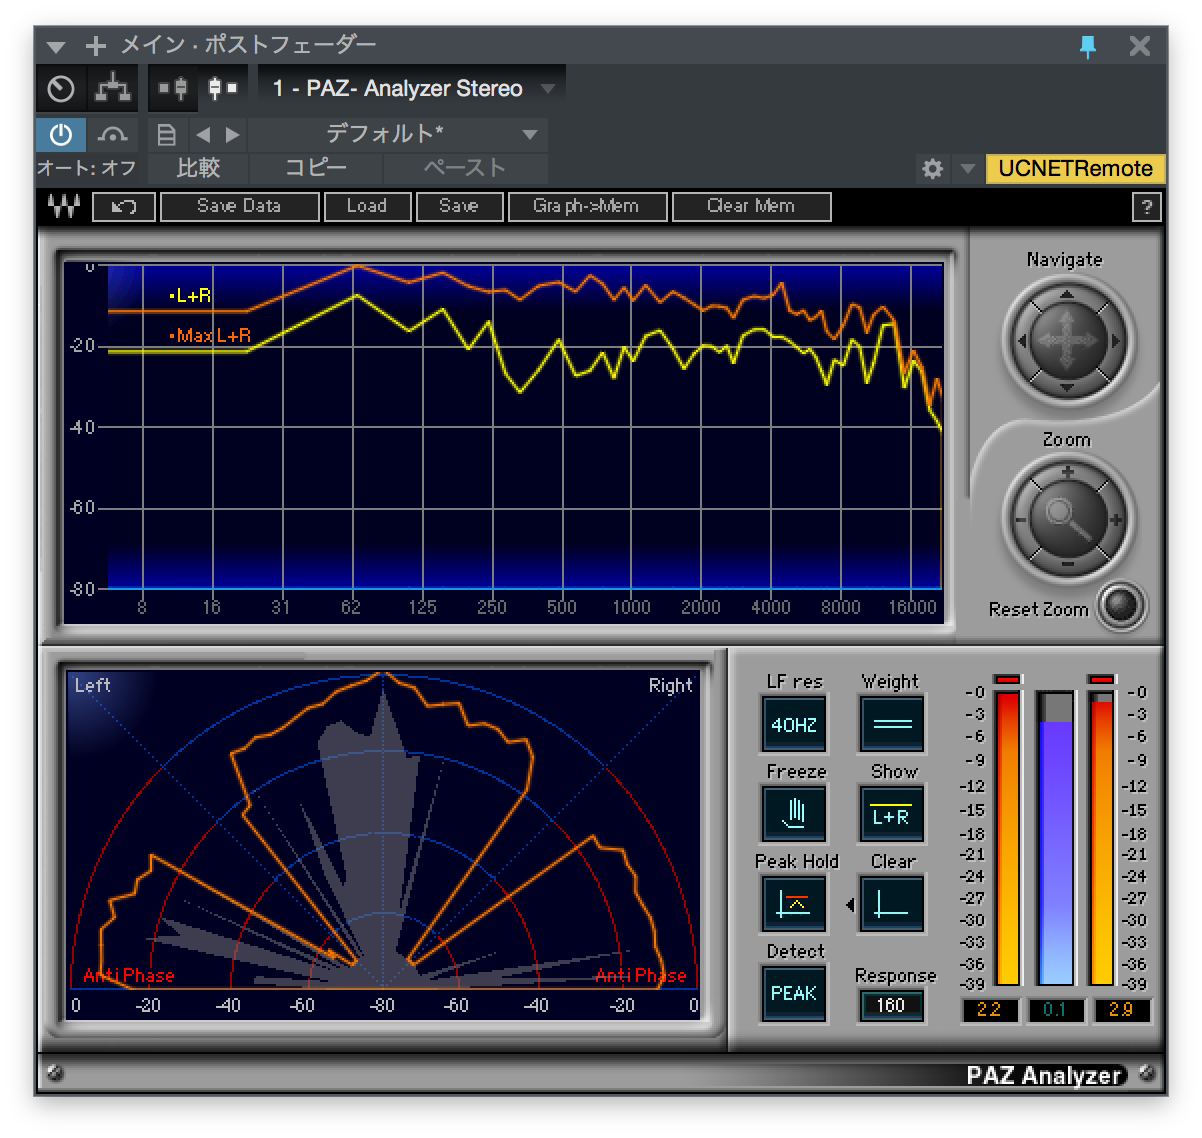Pin the plugin window
Viewport: 1202px width, 1138px height.
(x=1088, y=46)
